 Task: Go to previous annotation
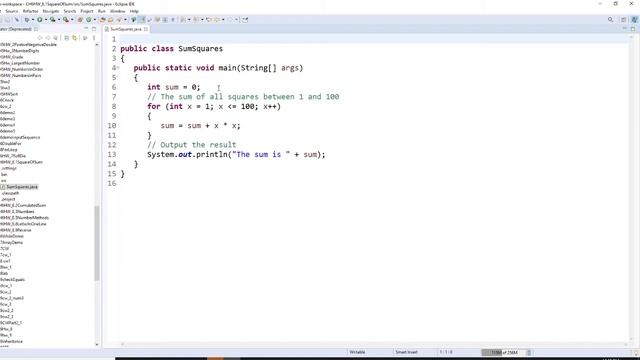[196, 20]
